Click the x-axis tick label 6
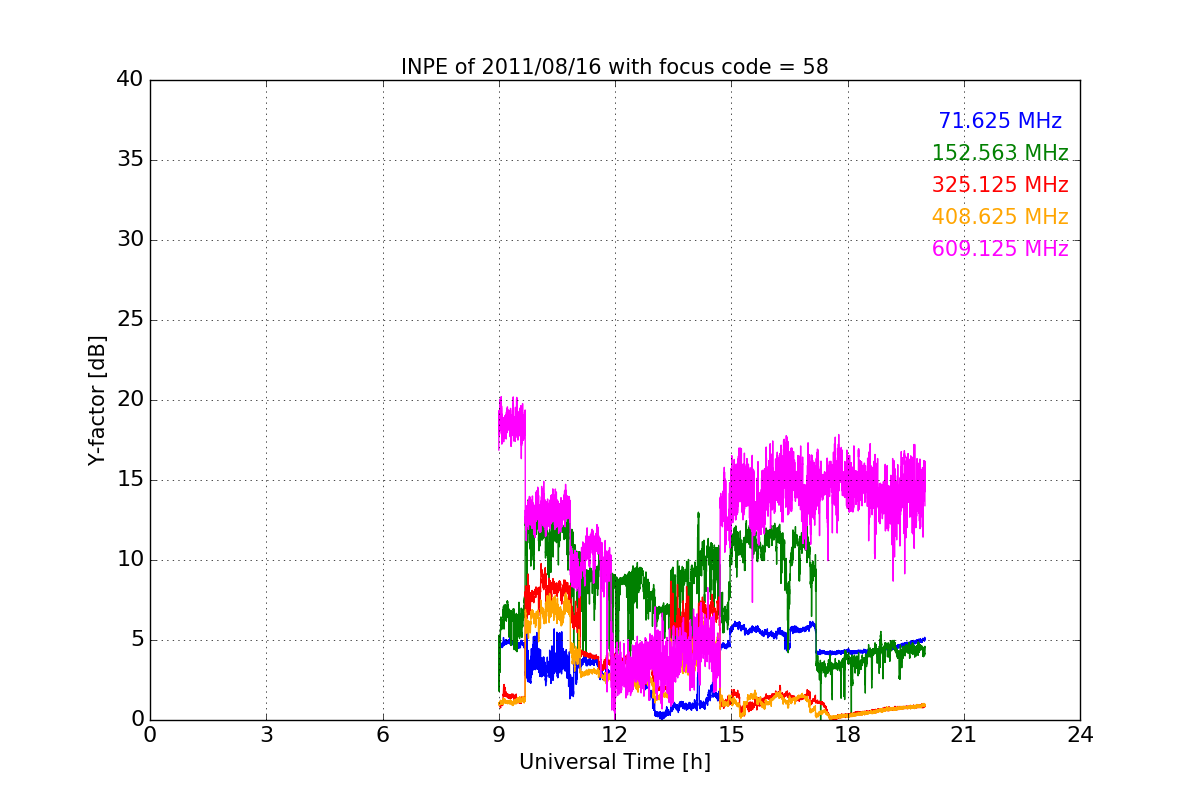Viewport: 1200px width, 800px height. pyautogui.click(x=382, y=735)
